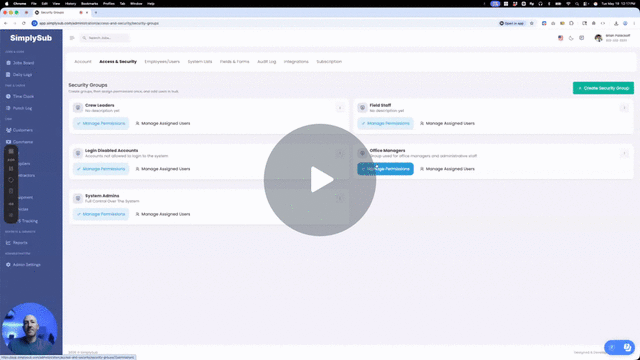Screen dimensions: 640x360
Task: Click the Wi-Fi icon in the menu bar
Action: coord(568,3)
